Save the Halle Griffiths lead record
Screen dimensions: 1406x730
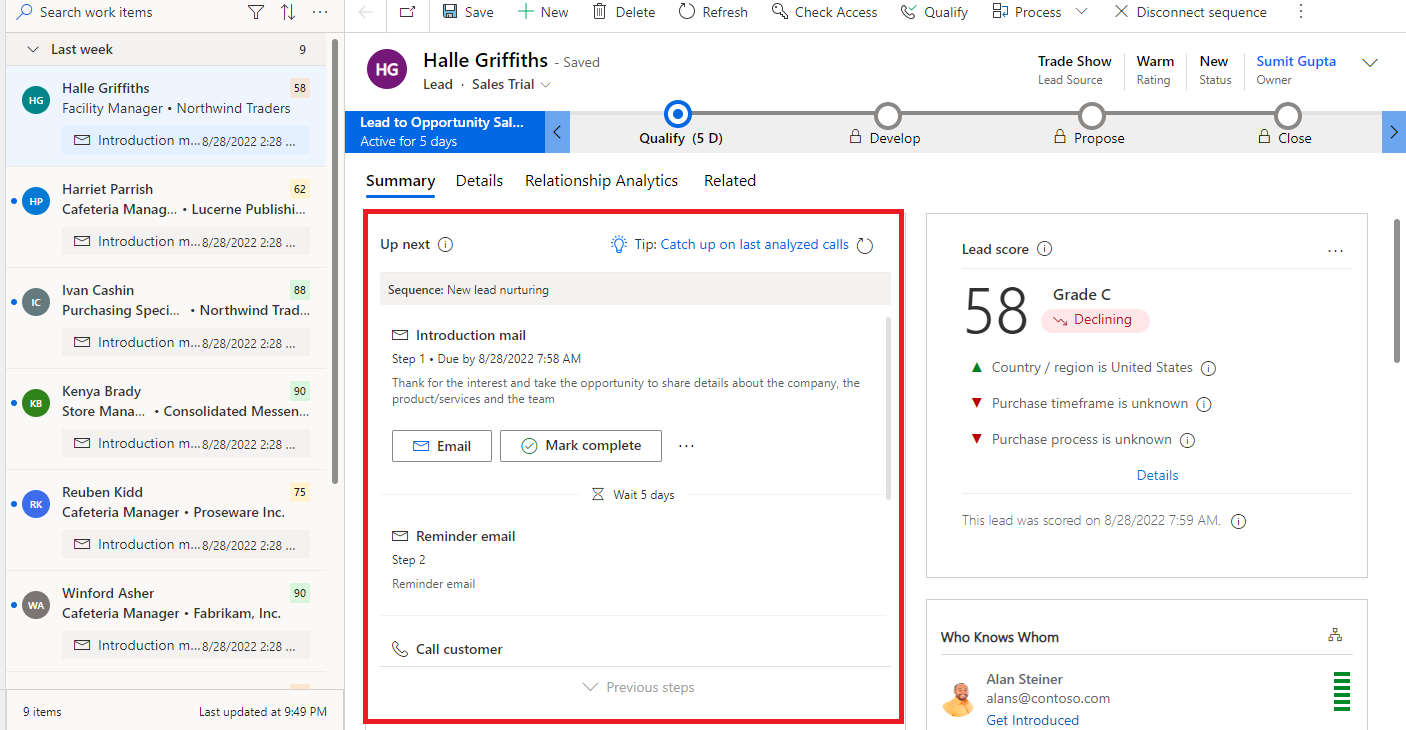tap(467, 12)
